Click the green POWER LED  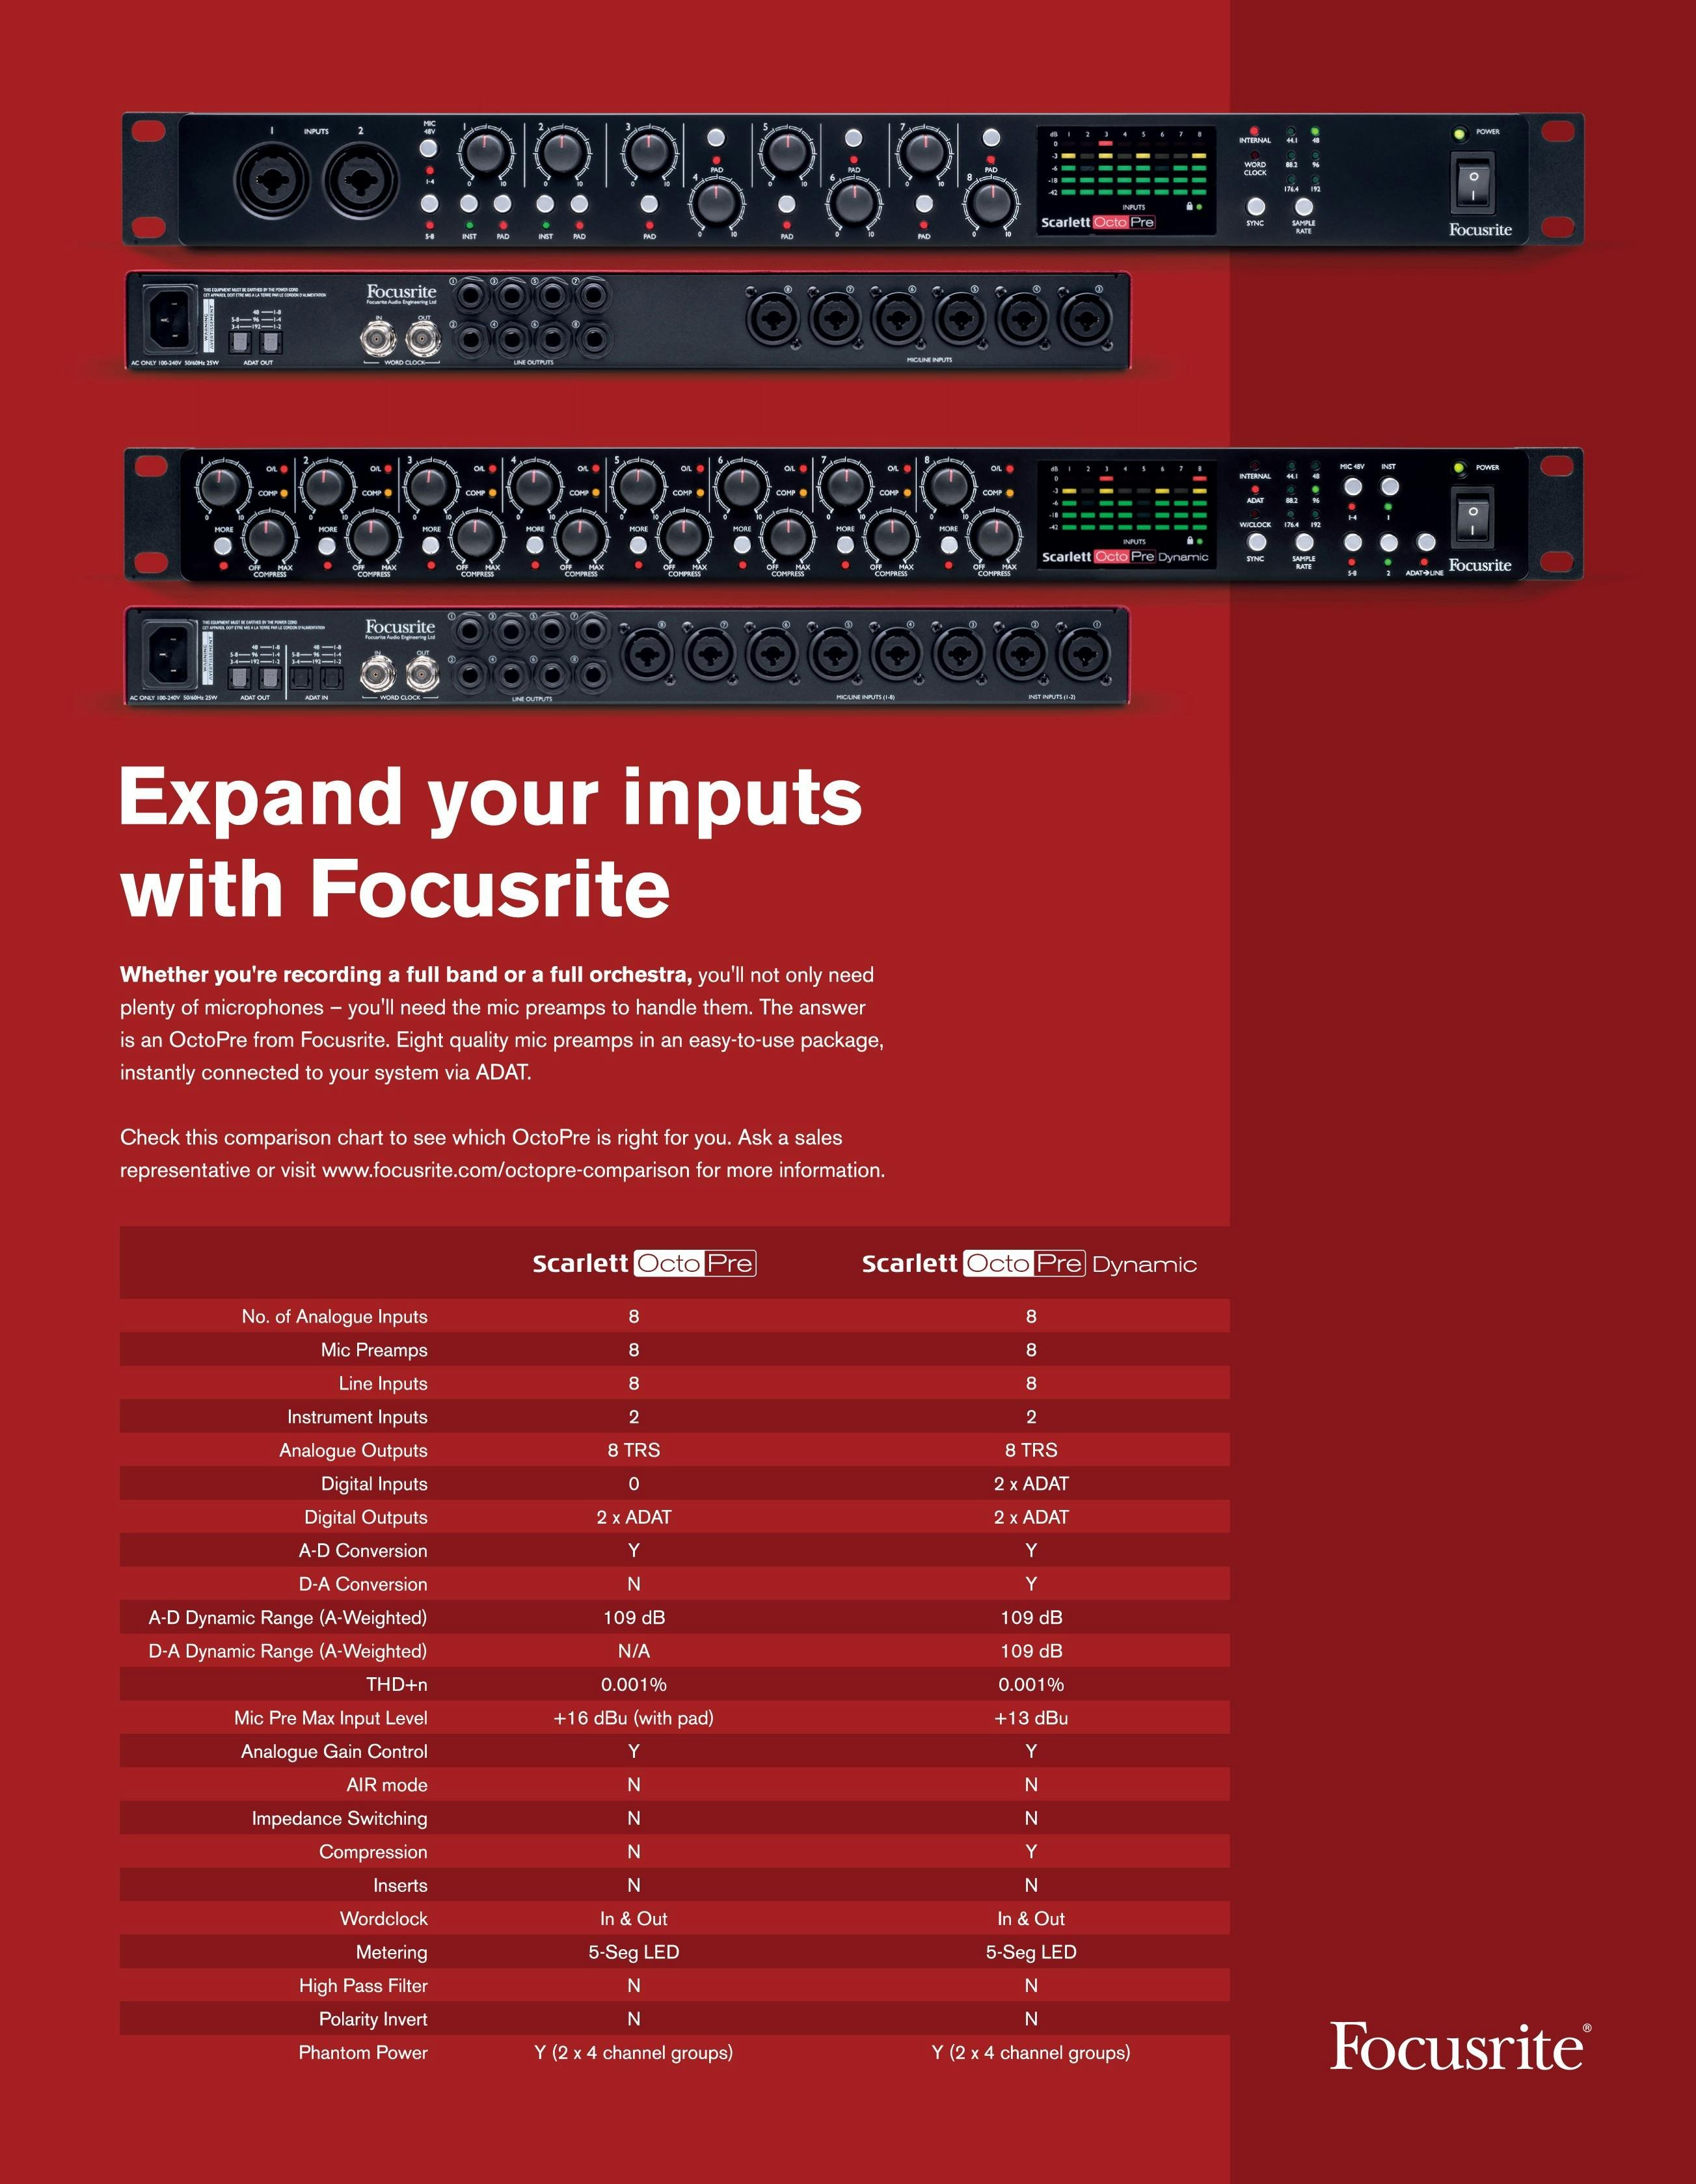pos(1459,134)
